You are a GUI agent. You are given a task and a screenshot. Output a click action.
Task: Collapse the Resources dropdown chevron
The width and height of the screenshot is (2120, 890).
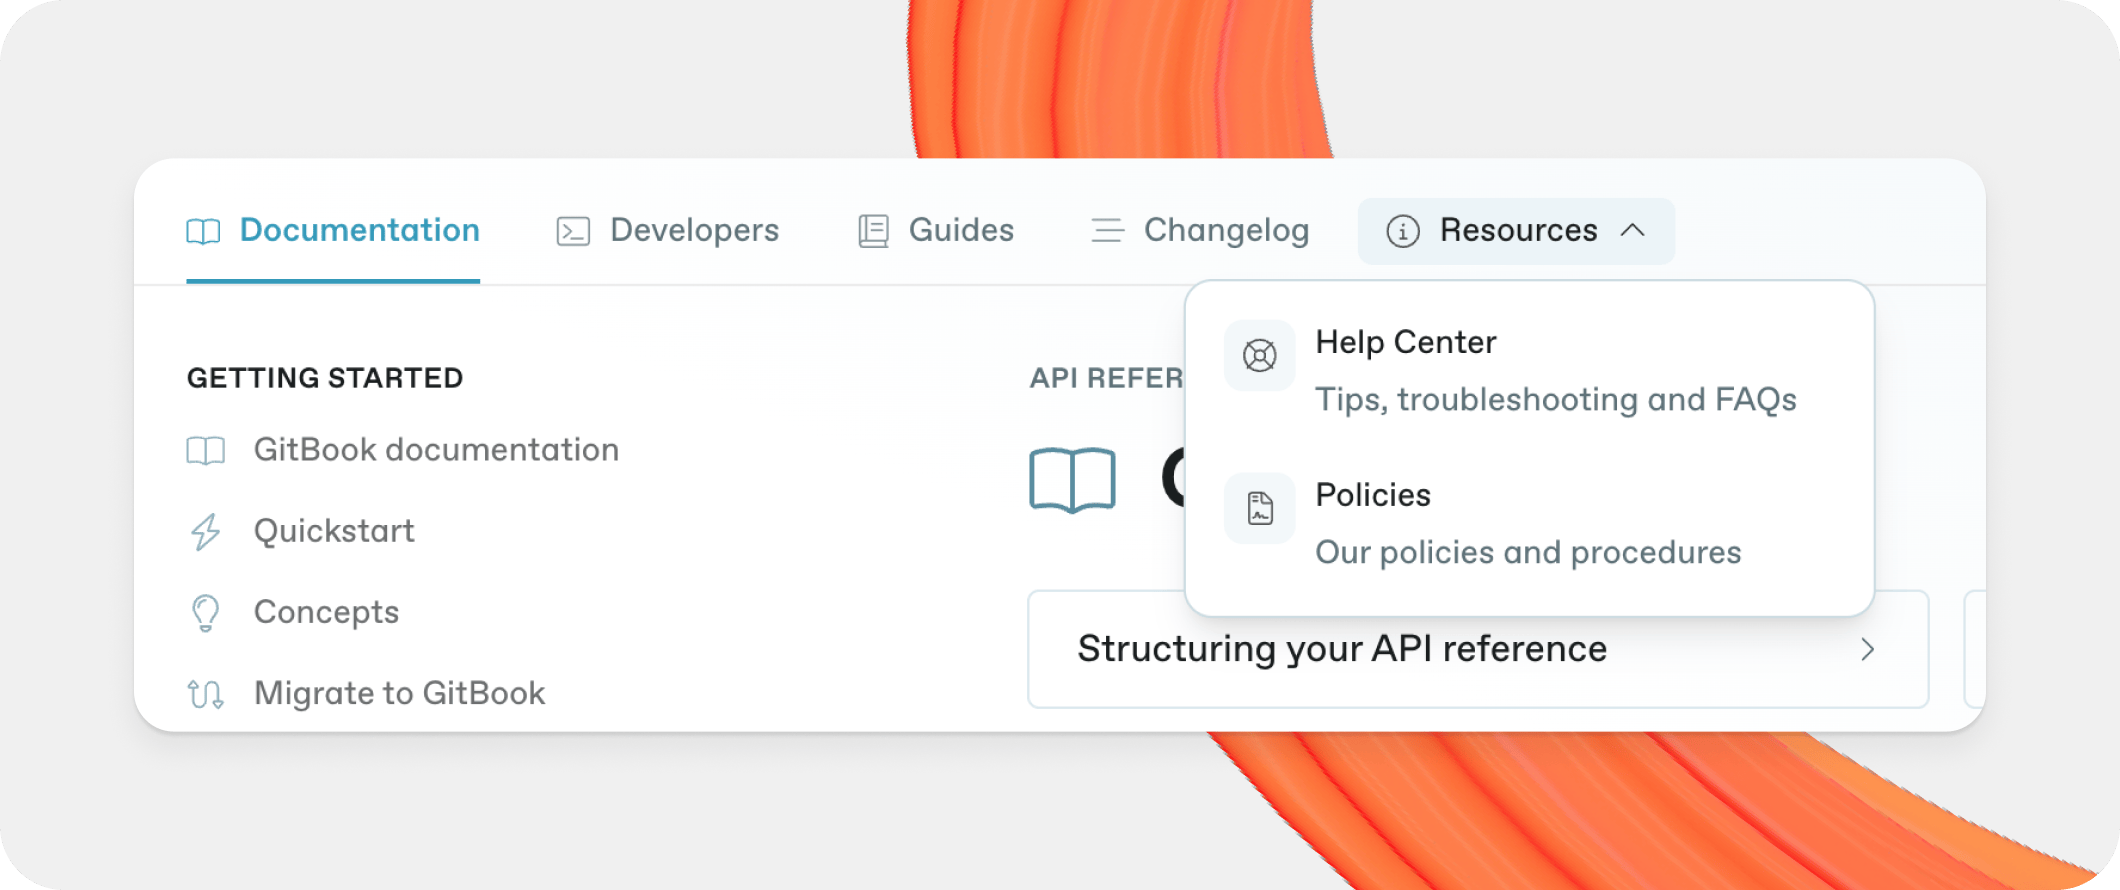point(1633,231)
